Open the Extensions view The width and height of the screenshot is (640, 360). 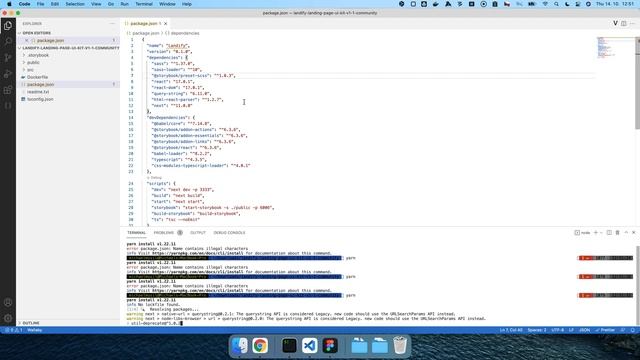coord(8,90)
